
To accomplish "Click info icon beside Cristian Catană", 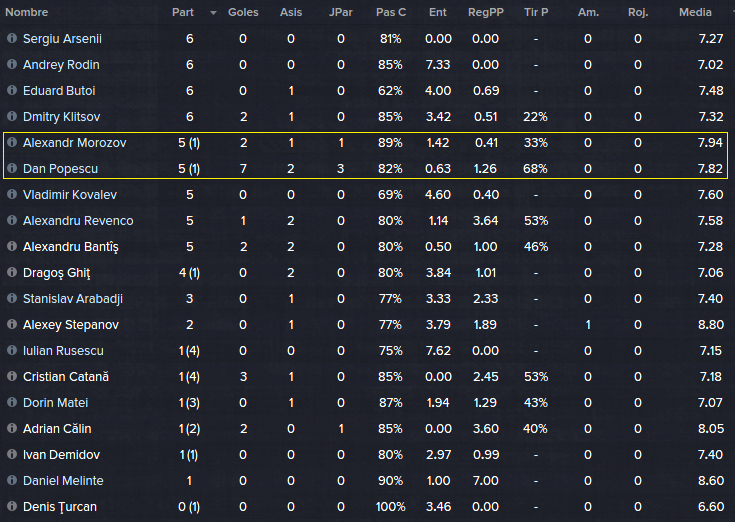I will pyautogui.click(x=12, y=377).
